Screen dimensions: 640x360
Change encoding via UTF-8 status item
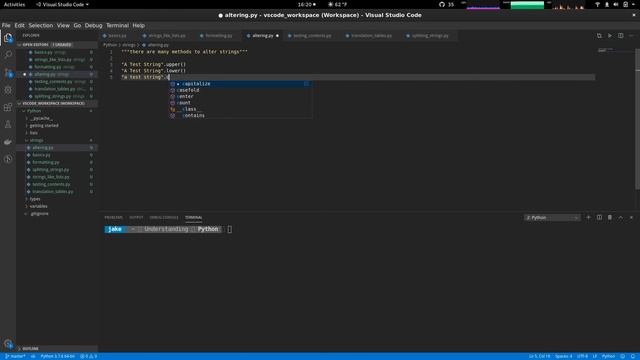(582, 356)
